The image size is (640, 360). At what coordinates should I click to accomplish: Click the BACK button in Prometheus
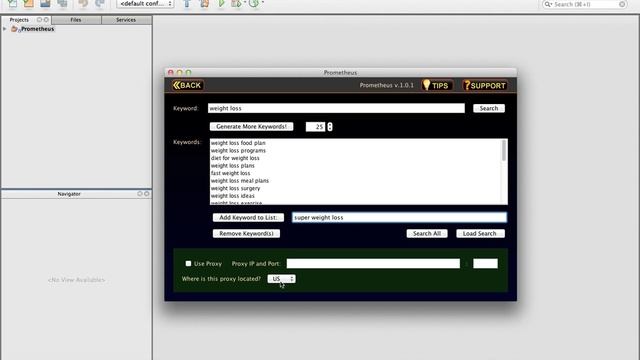click(x=188, y=85)
